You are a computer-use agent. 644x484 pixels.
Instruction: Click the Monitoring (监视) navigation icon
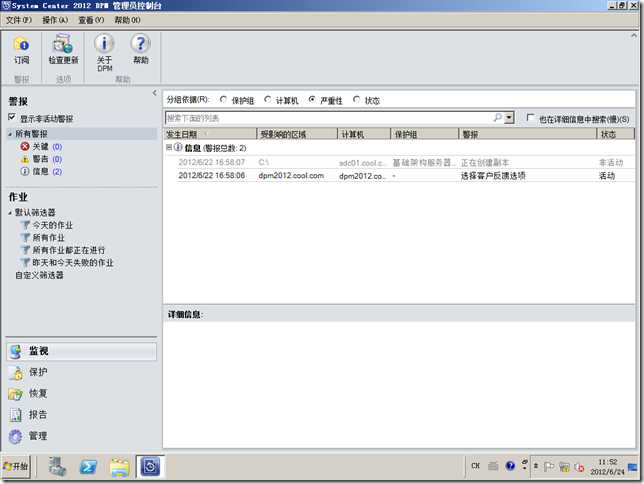pyautogui.click(x=16, y=352)
